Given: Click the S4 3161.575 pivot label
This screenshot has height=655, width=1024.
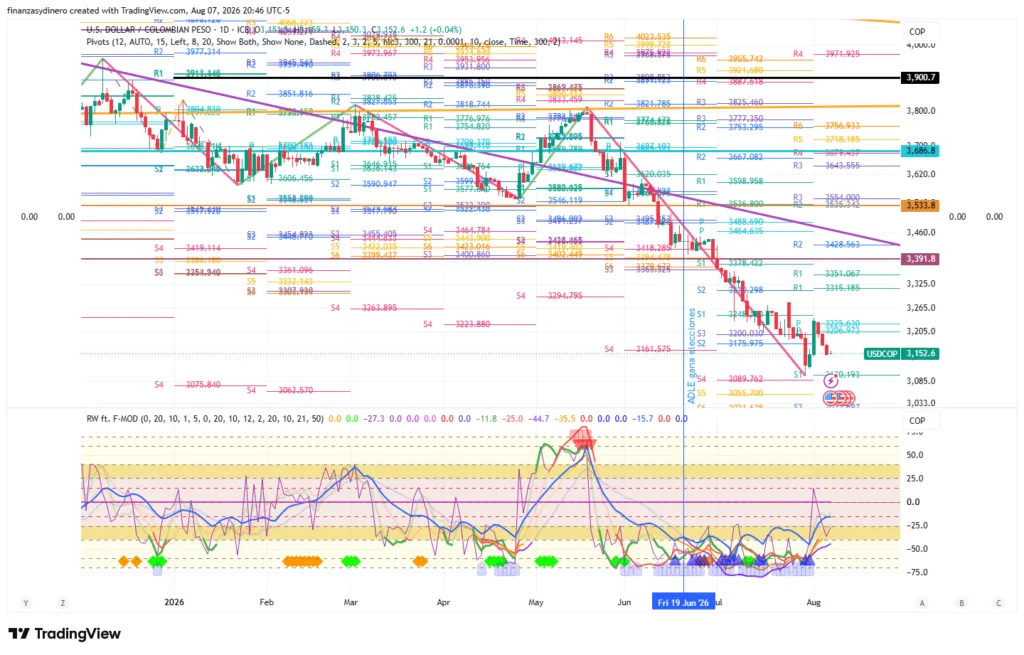Looking at the screenshot, I should (x=637, y=349).
